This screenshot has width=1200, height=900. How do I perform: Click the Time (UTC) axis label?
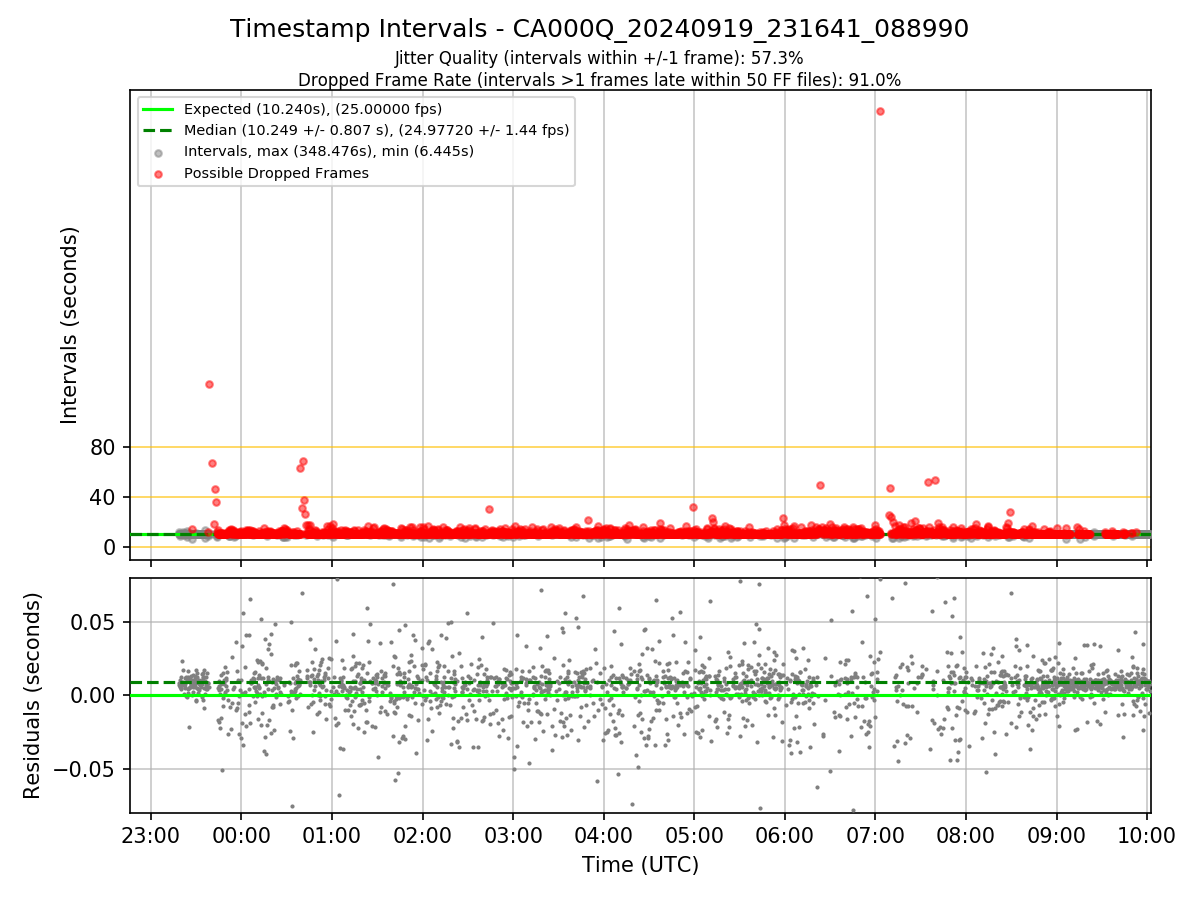point(640,865)
